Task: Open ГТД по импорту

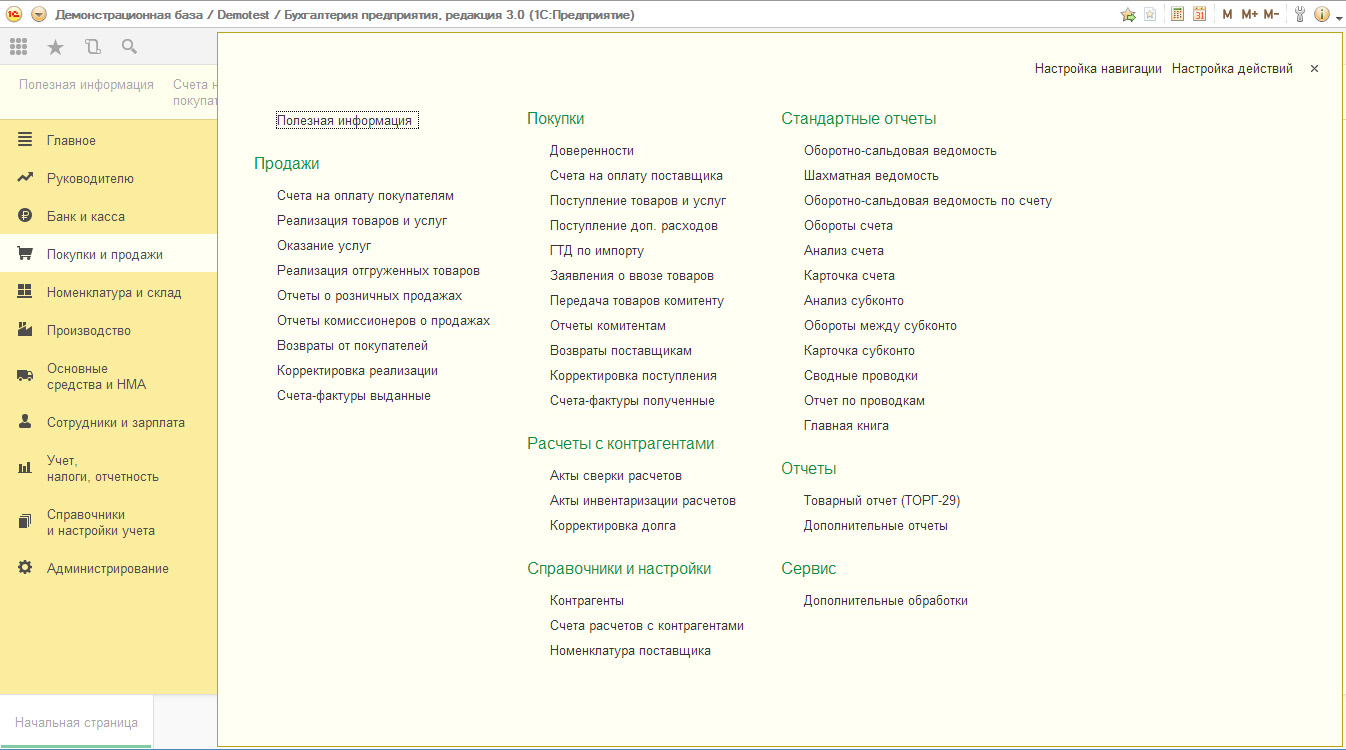Action: (597, 251)
